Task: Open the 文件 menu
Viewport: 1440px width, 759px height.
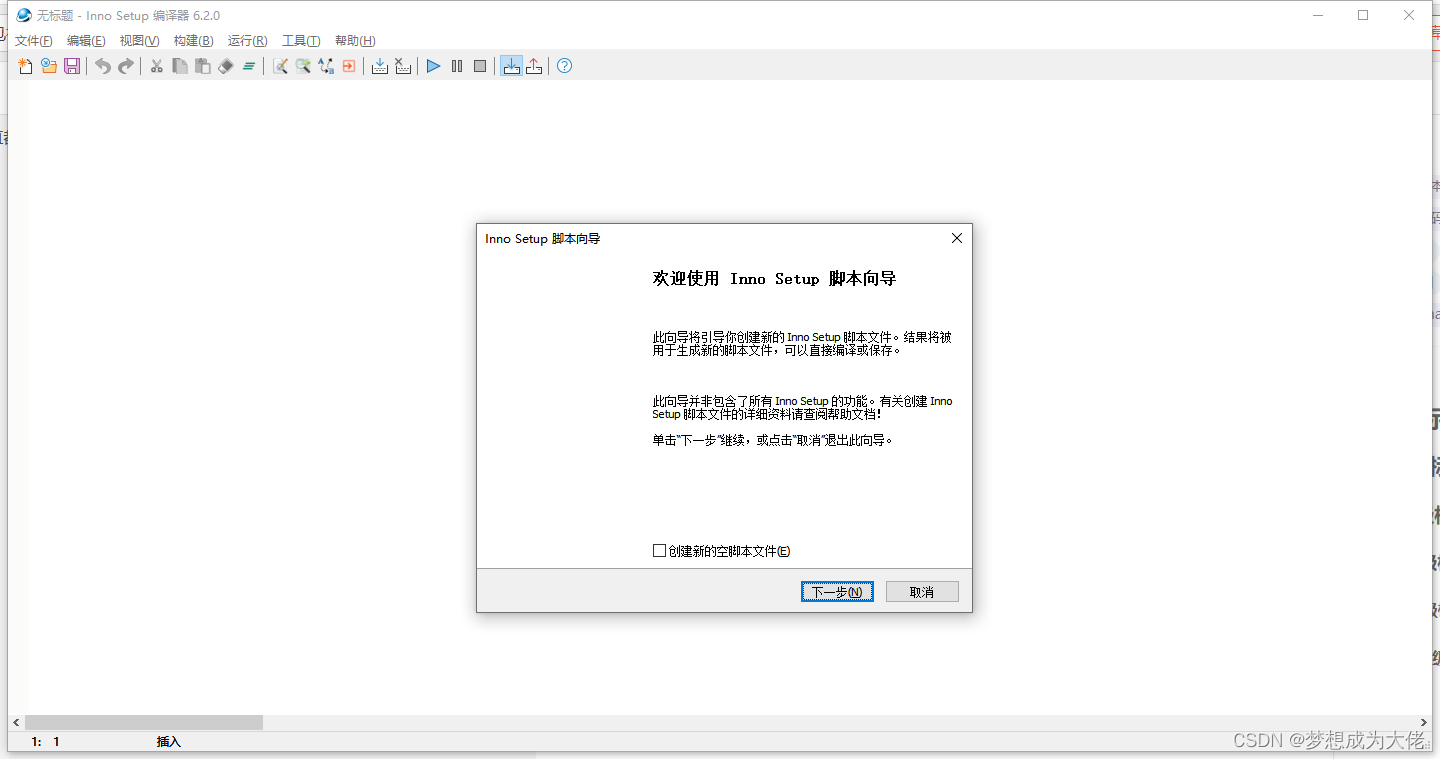Action: 33,40
